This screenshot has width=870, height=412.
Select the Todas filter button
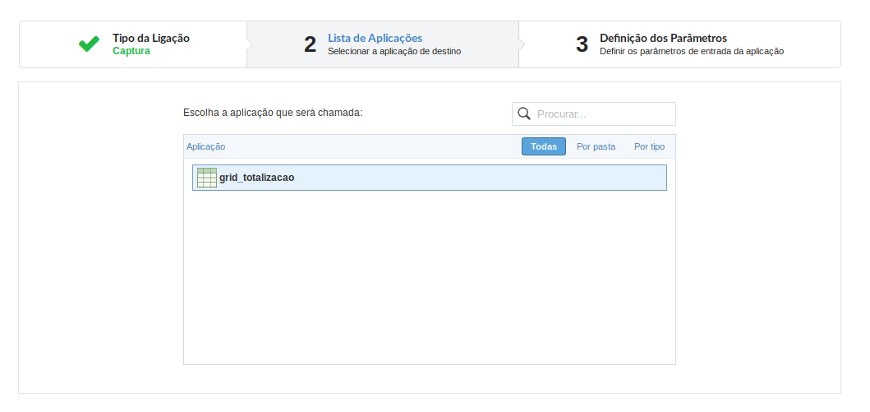(x=543, y=146)
